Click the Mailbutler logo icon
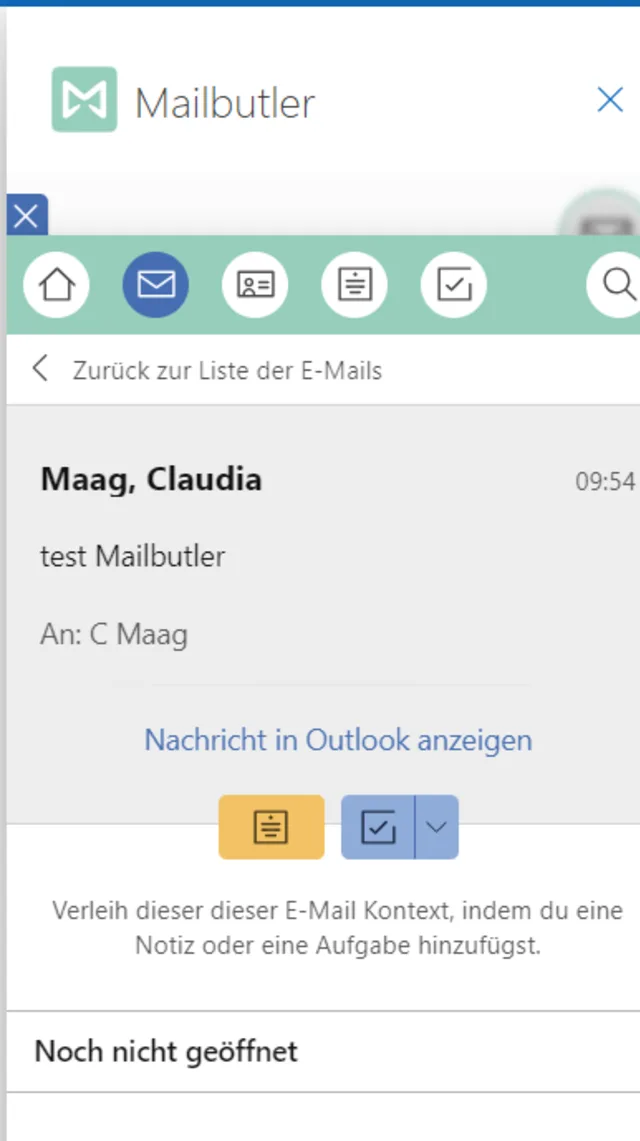640x1141 pixels. click(x=84, y=100)
